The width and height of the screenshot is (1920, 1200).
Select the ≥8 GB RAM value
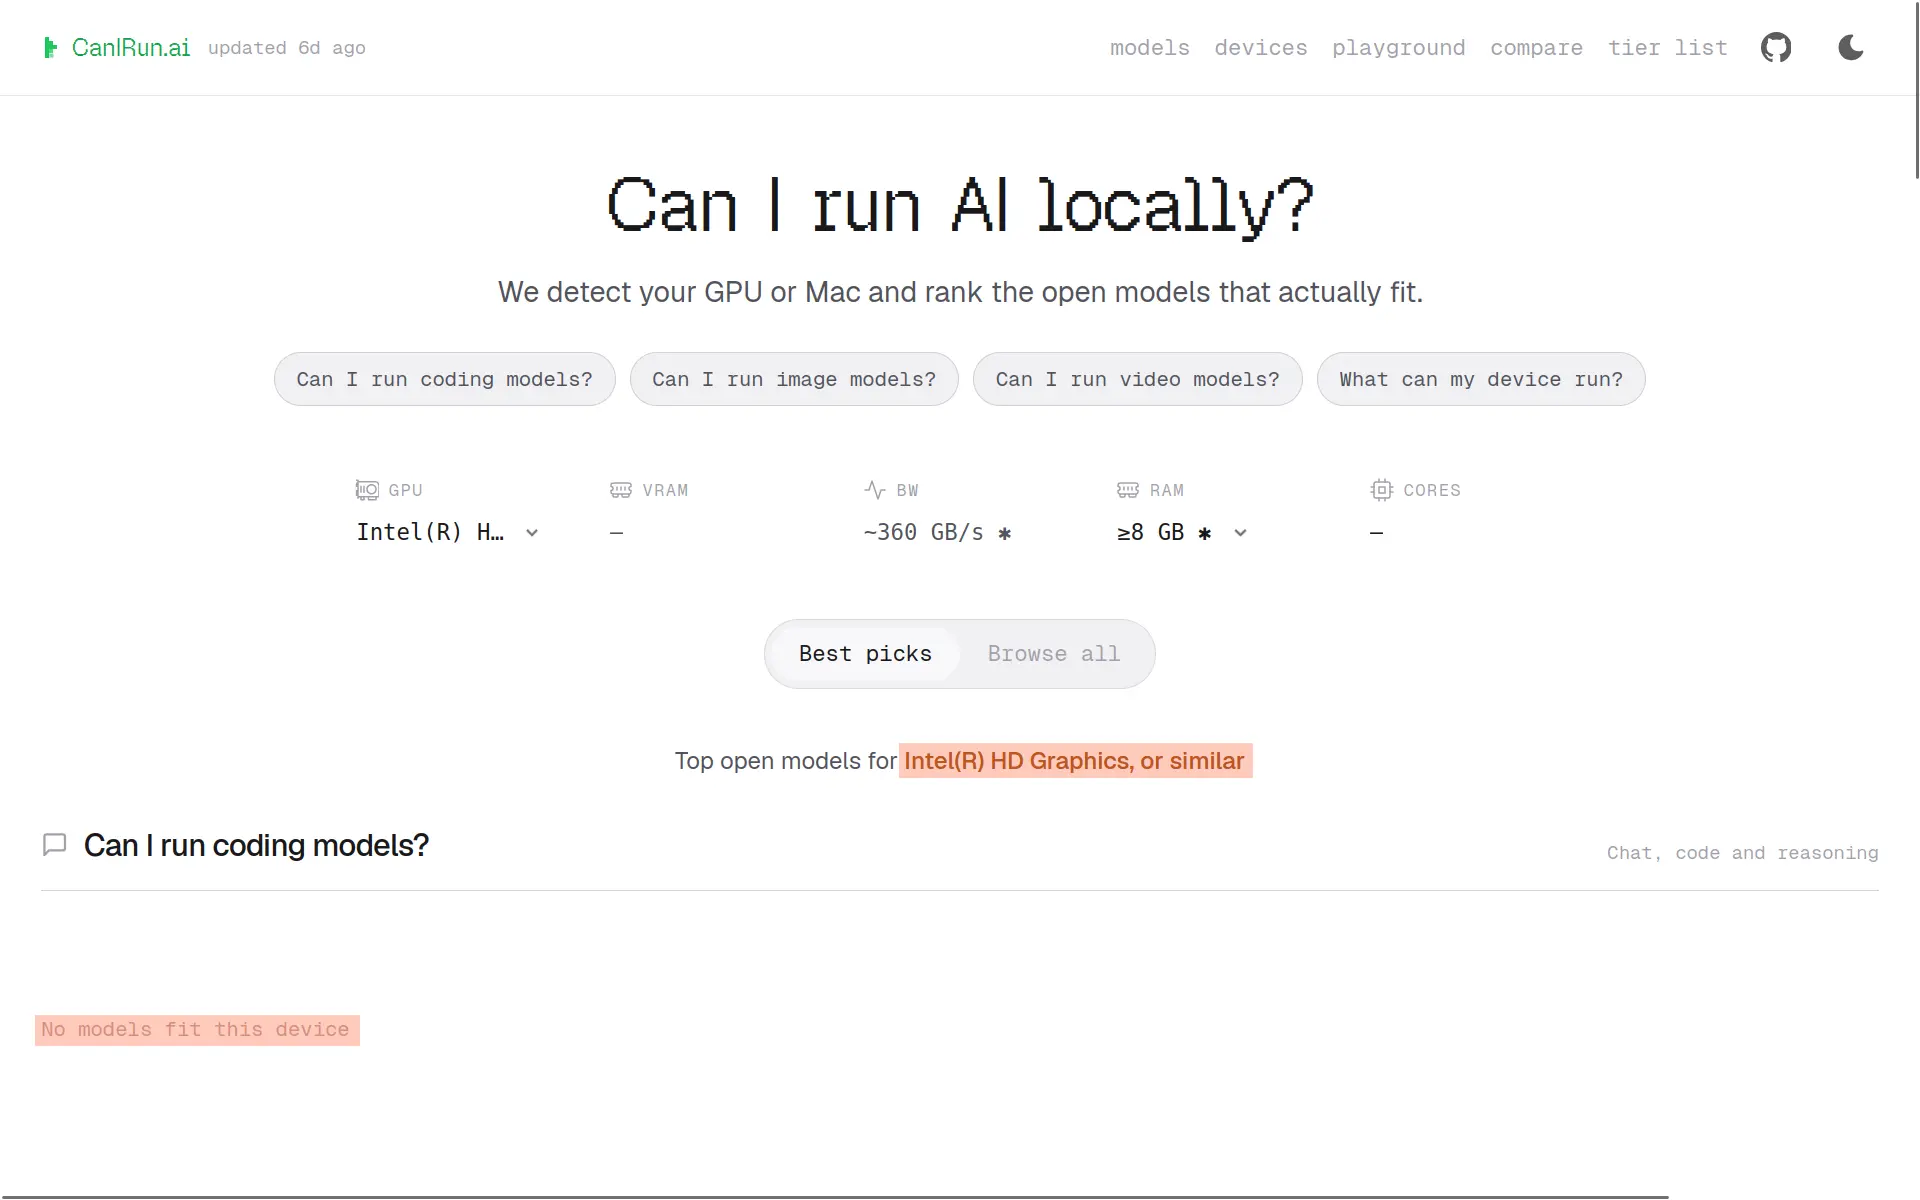(1150, 532)
